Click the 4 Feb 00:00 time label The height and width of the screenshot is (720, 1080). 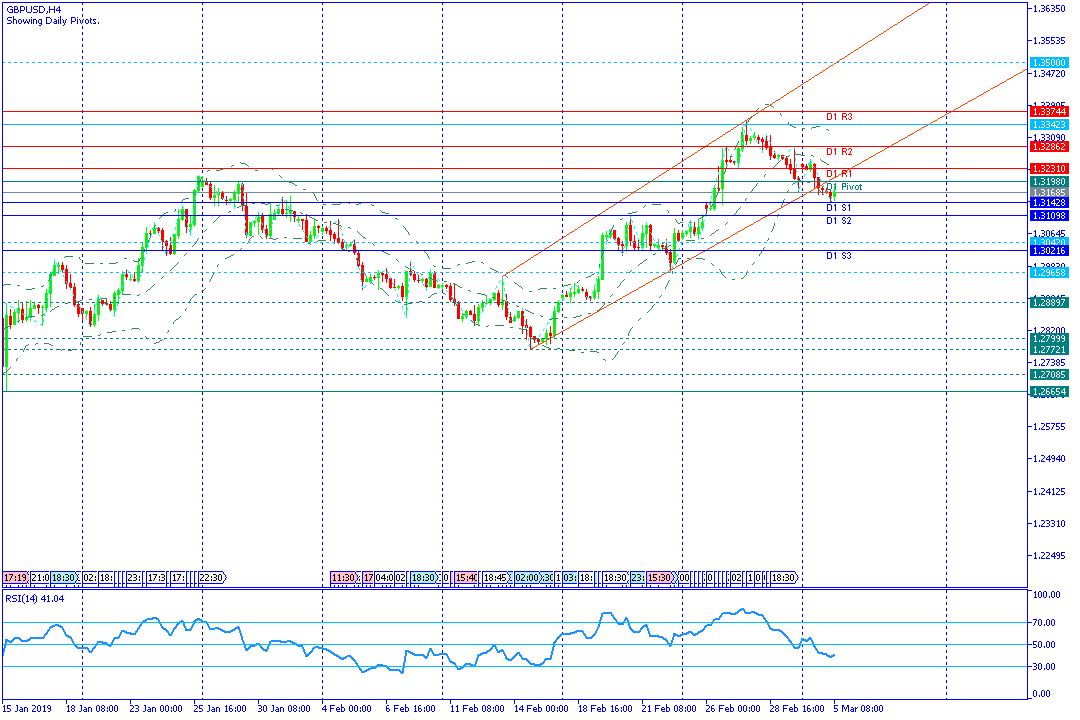pyautogui.click(x=347, y=709)
